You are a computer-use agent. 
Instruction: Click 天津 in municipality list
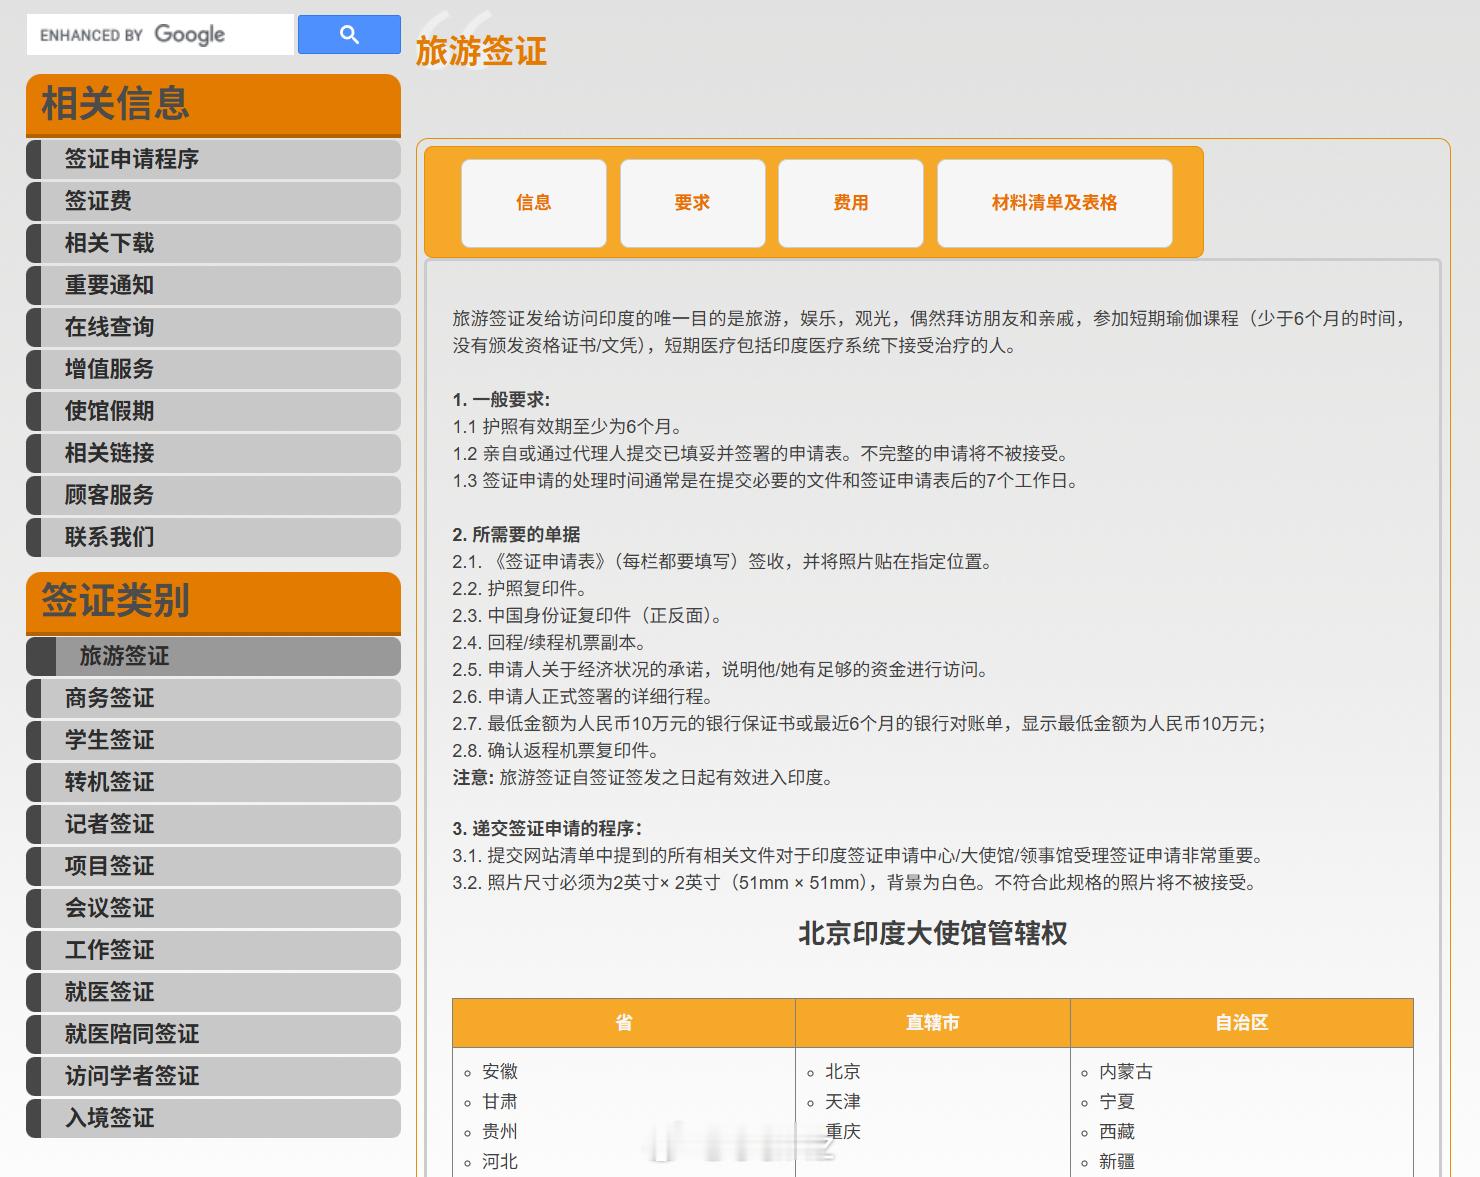click(x=843, y=1101)
